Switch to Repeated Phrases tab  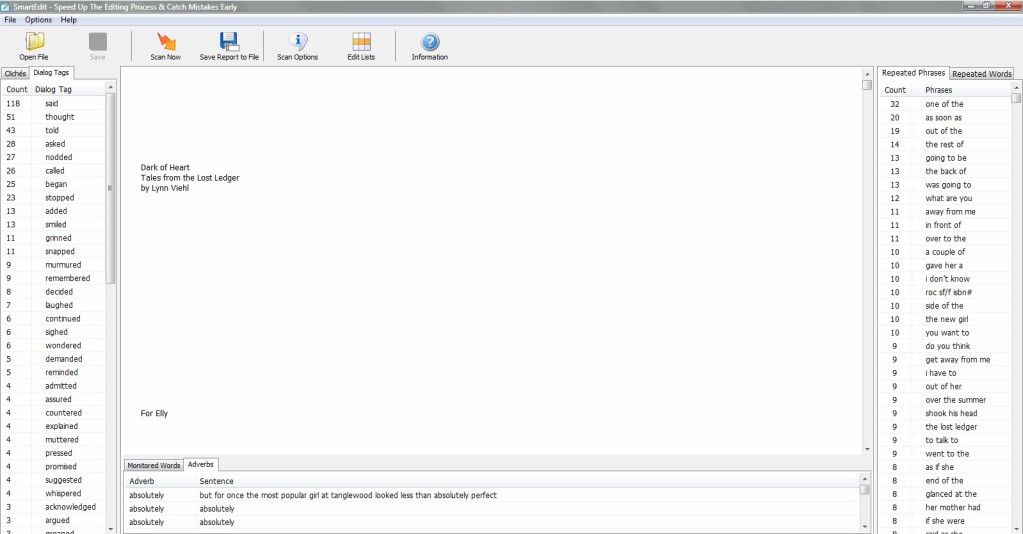pos(913,72)
